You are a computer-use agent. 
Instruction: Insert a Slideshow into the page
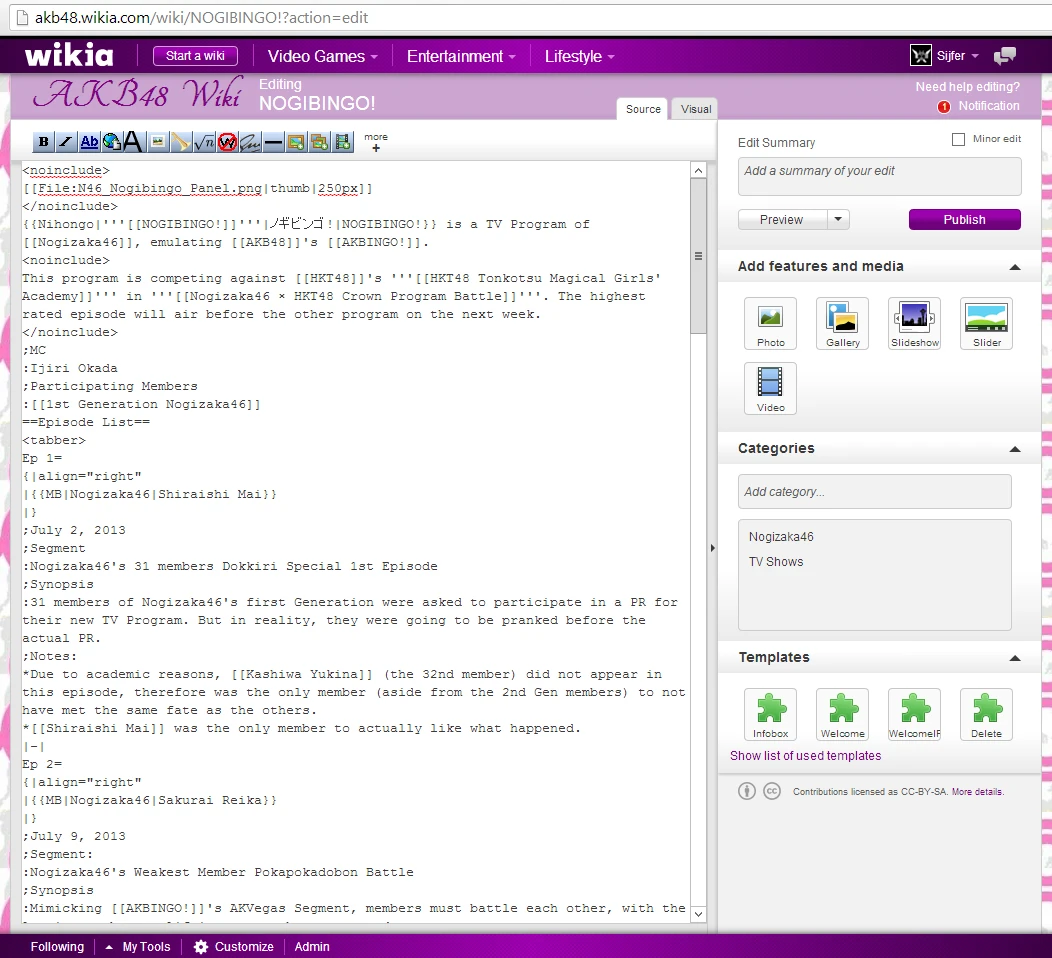point(914,323)
